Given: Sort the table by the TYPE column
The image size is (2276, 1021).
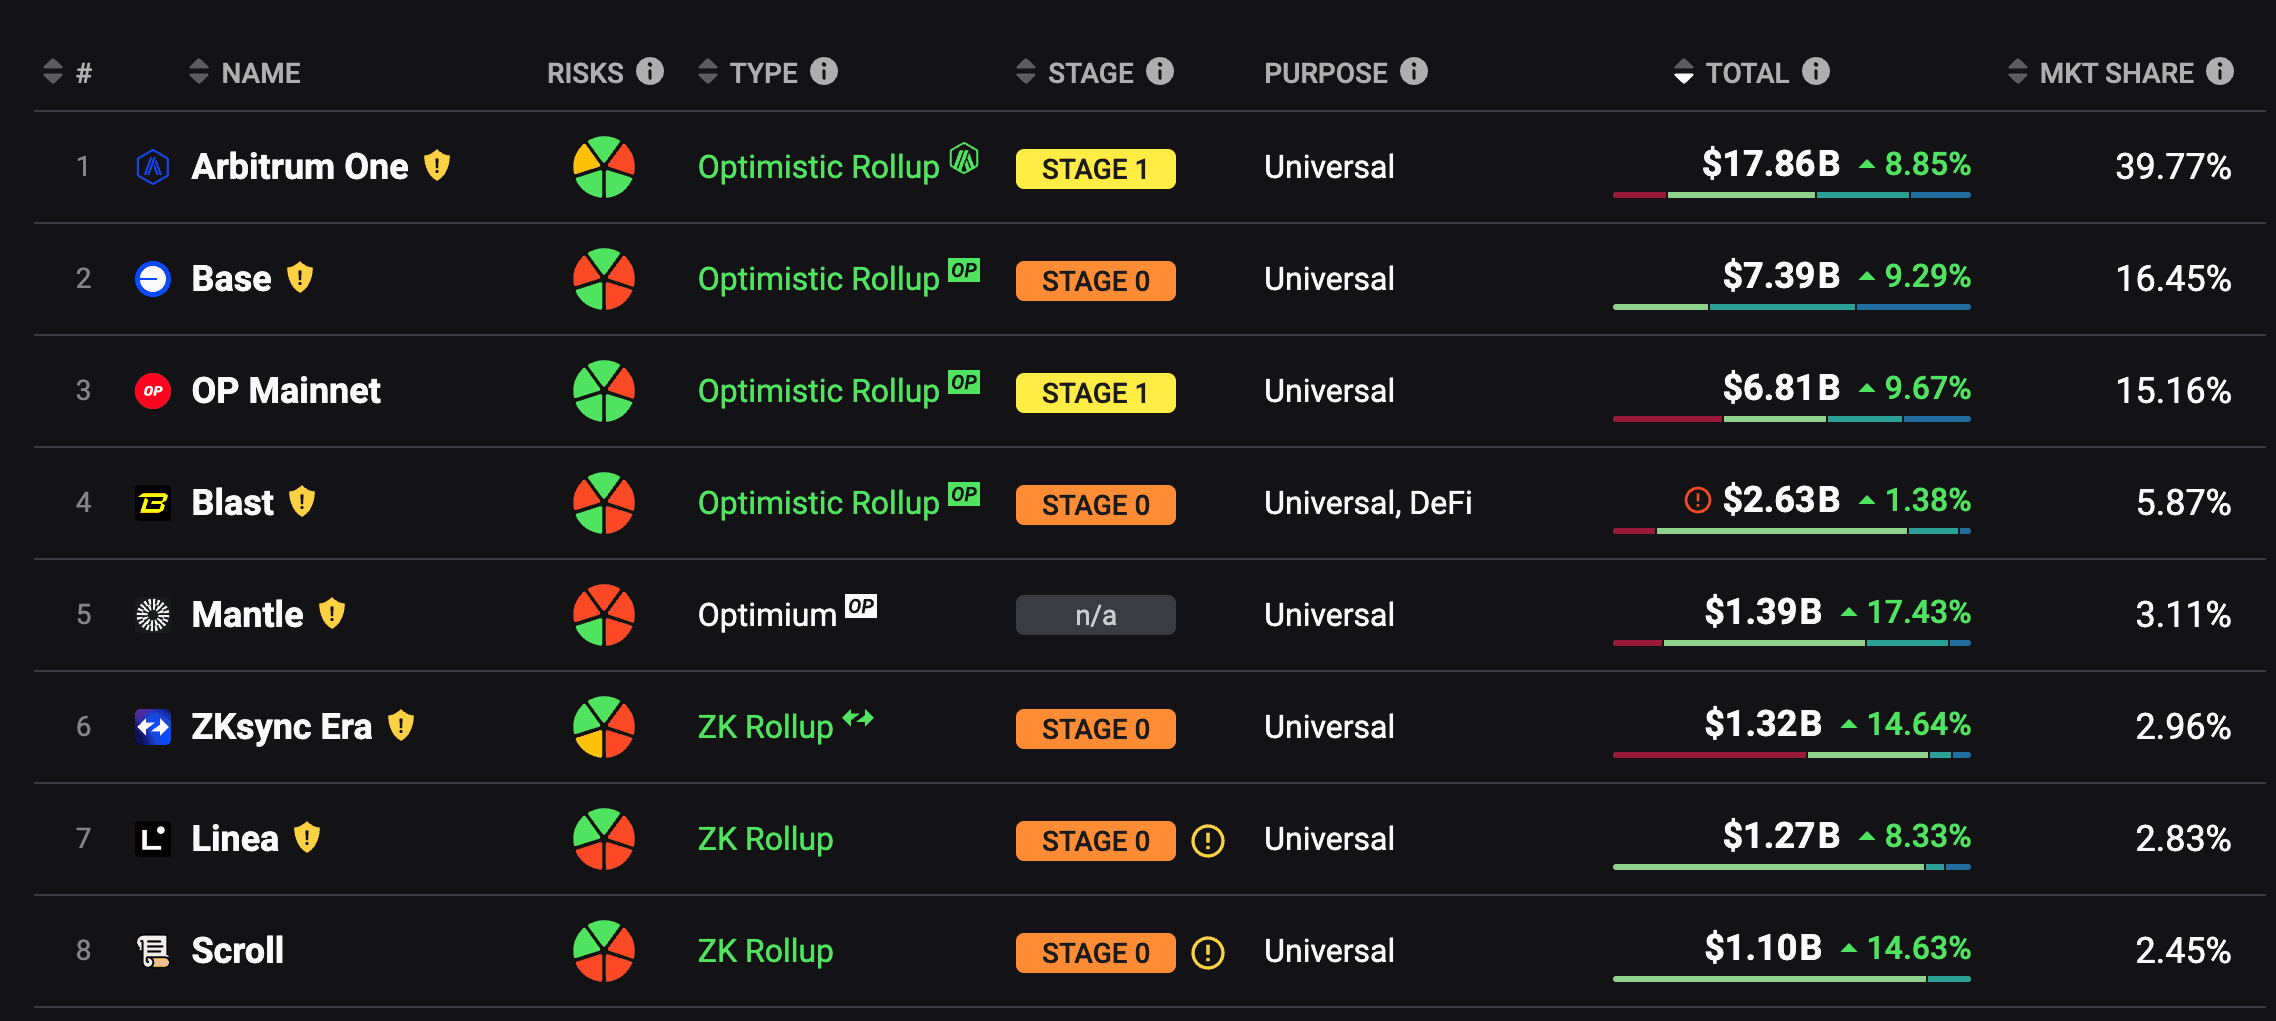Looking at the screenshot, I should pos(748,72).
